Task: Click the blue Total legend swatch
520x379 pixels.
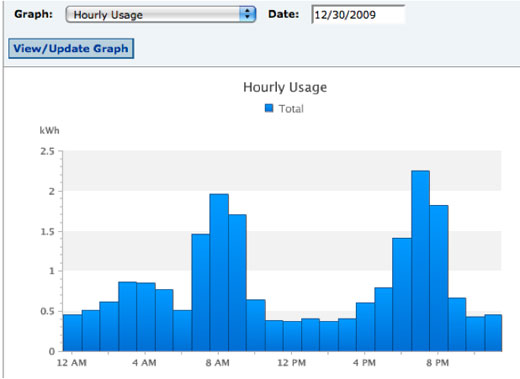Action: (x=269, y=108)
